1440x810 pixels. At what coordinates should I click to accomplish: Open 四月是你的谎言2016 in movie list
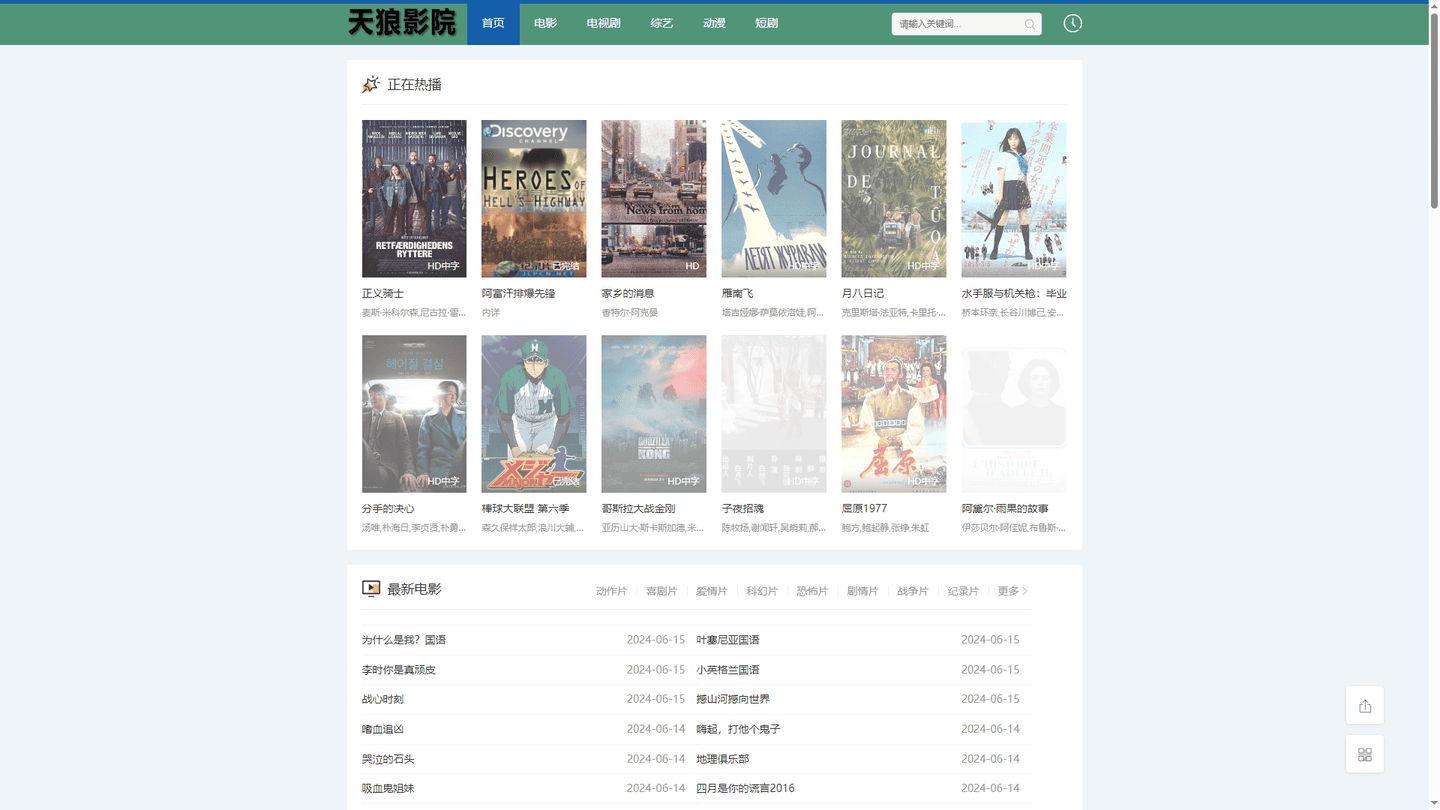(x=745, y=788)
